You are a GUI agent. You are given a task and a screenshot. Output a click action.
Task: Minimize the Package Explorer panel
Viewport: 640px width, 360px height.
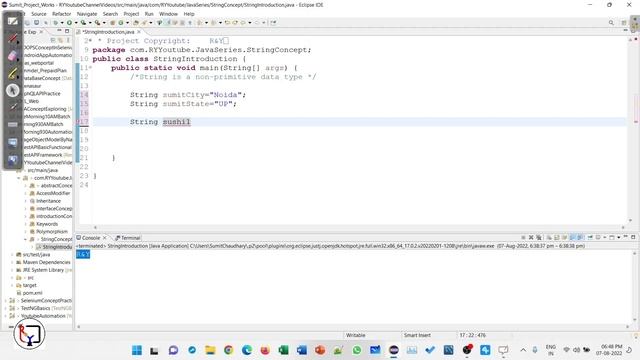click(59, 31)
